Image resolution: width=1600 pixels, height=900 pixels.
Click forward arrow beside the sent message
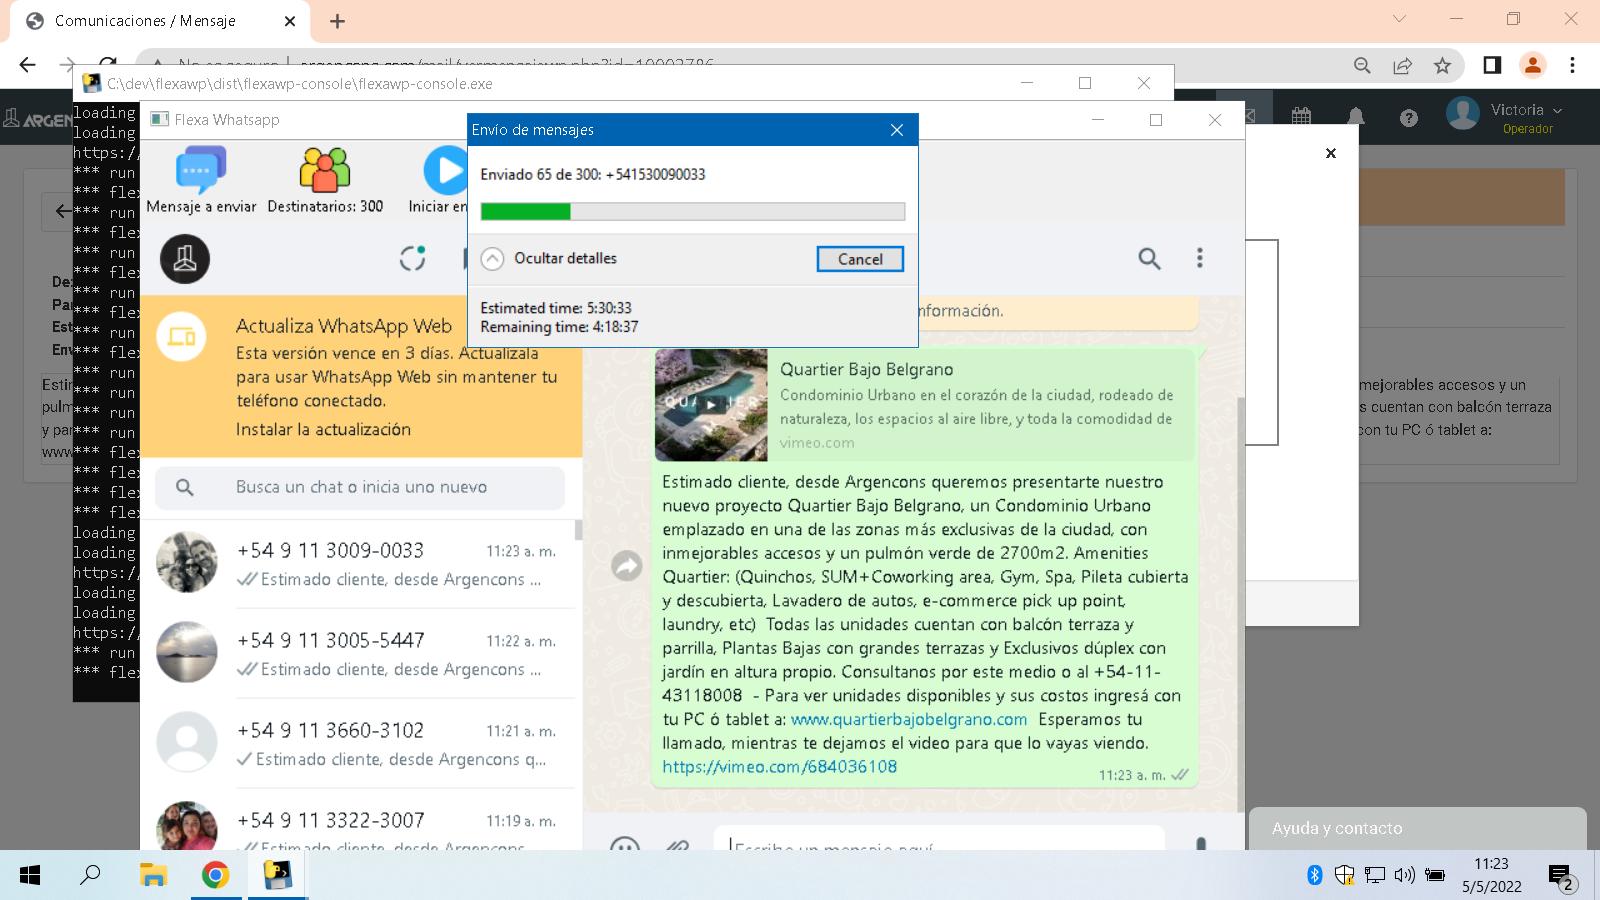pyautogui.click(x=627, y=566)
